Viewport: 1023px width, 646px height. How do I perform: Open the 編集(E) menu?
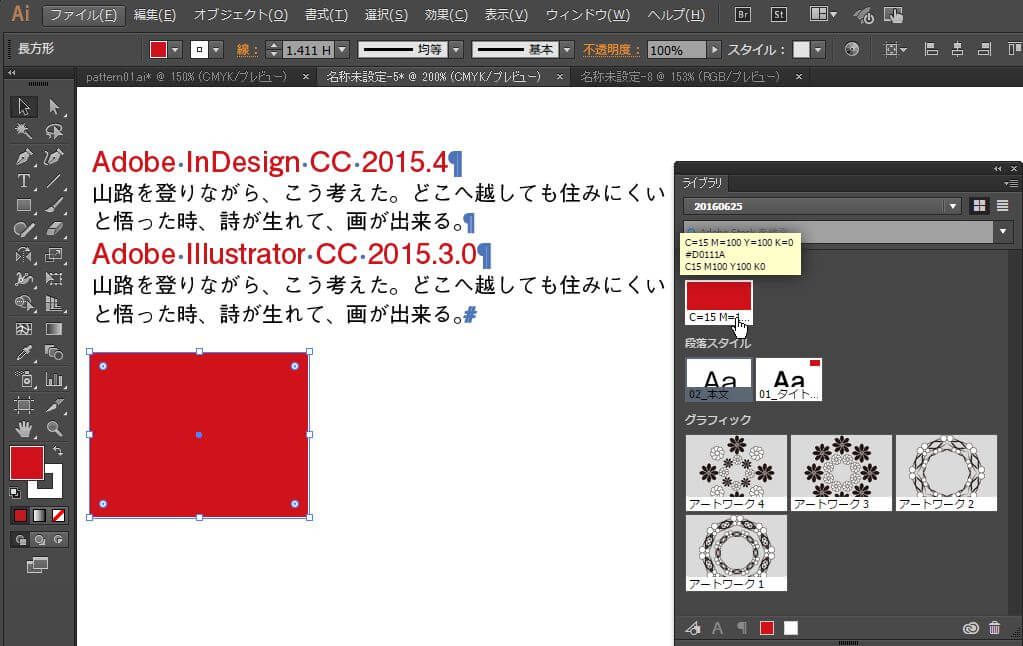pyautogui.click(x=155, y=14)
